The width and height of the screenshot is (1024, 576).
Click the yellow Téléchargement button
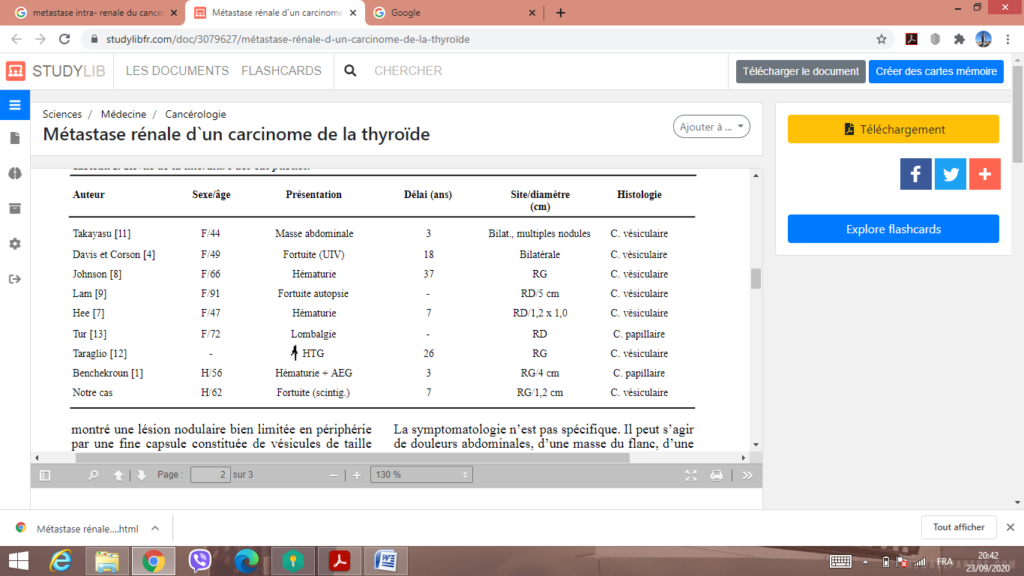coord(893,129)
